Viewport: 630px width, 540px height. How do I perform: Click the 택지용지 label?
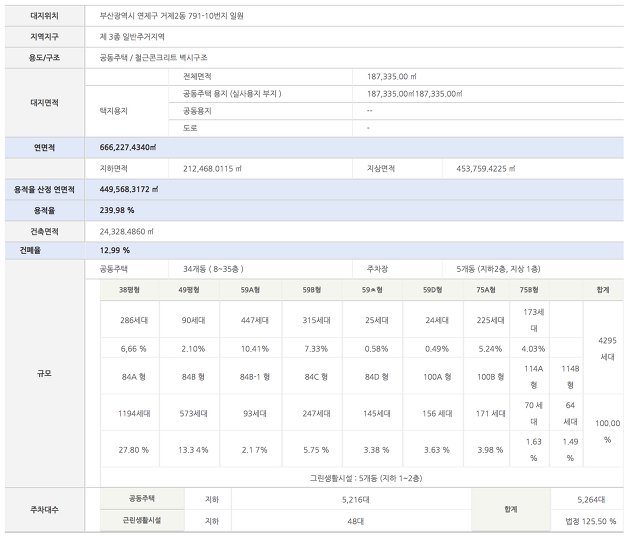[114, 111]
